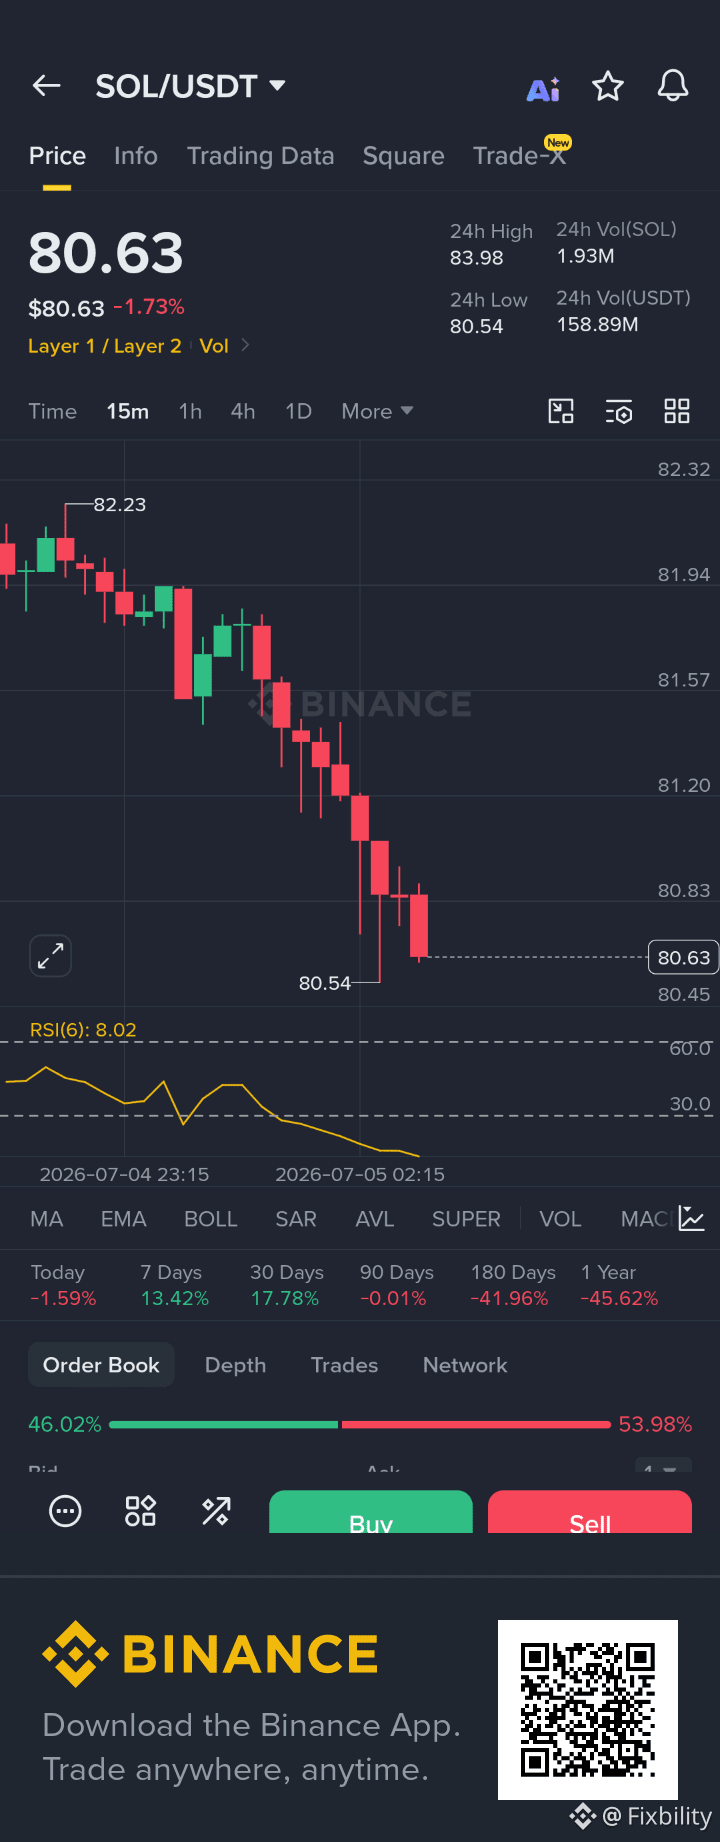Select the 7 Days 13.42% performance
This screenshot has width=720, height=1842.
point(175,1285)
